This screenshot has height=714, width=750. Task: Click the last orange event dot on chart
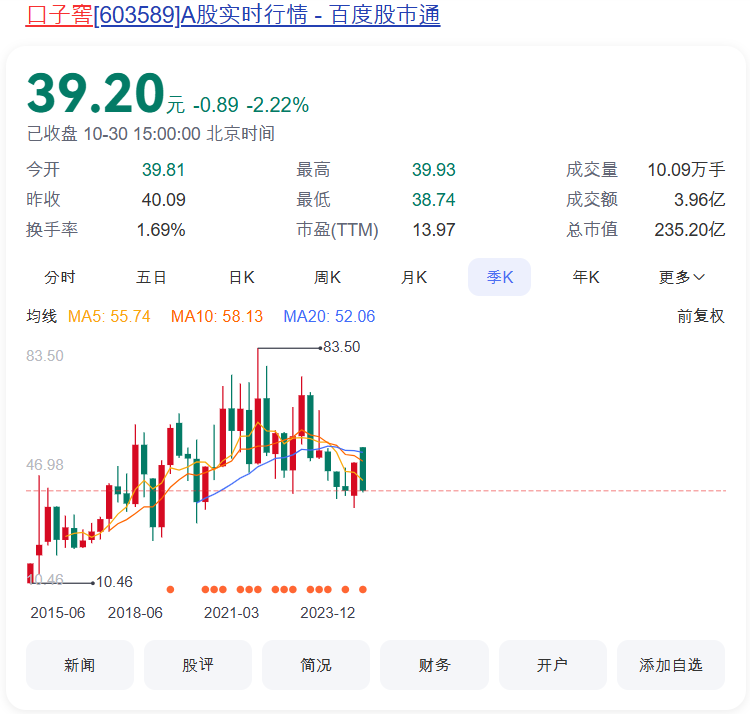(x=363, y=589)
